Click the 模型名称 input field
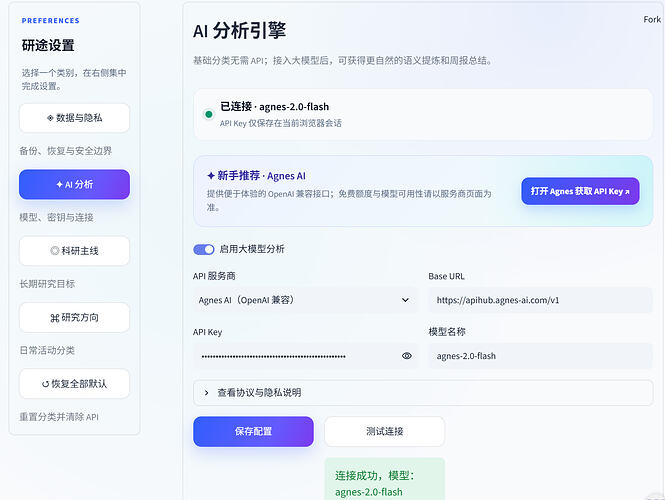 pos(540,356)
